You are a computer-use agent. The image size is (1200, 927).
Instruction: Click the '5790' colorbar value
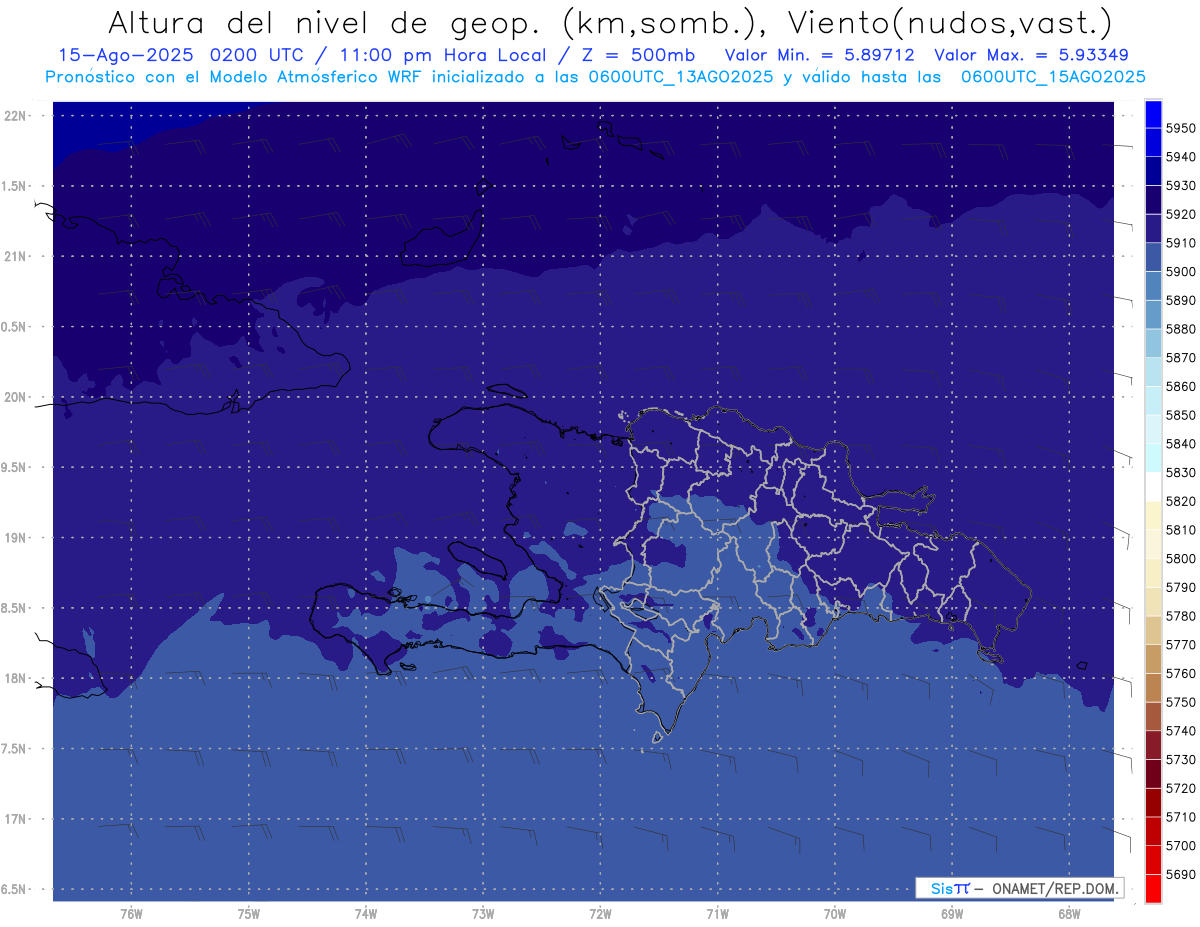tap(1181, 587)
